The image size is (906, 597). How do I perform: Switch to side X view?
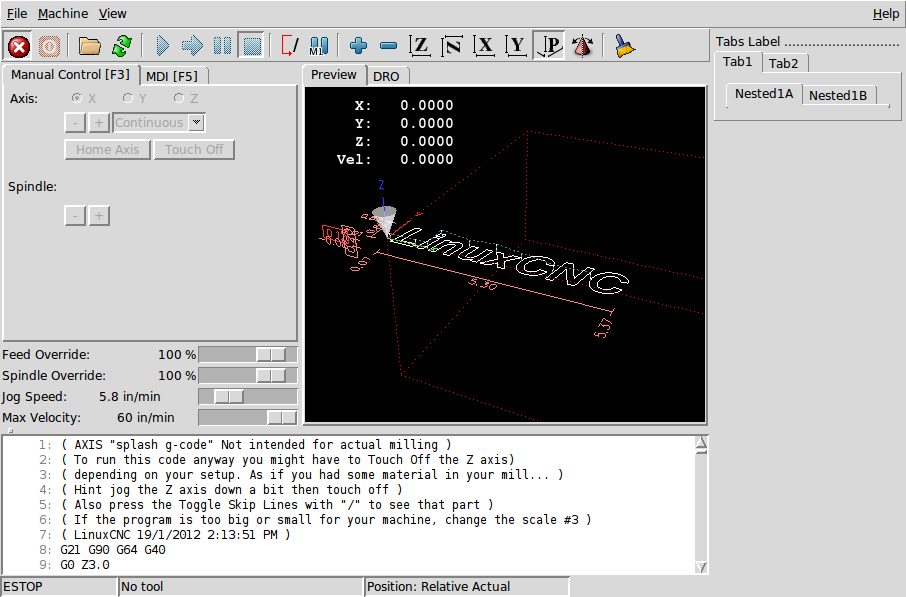coord(484,46)
